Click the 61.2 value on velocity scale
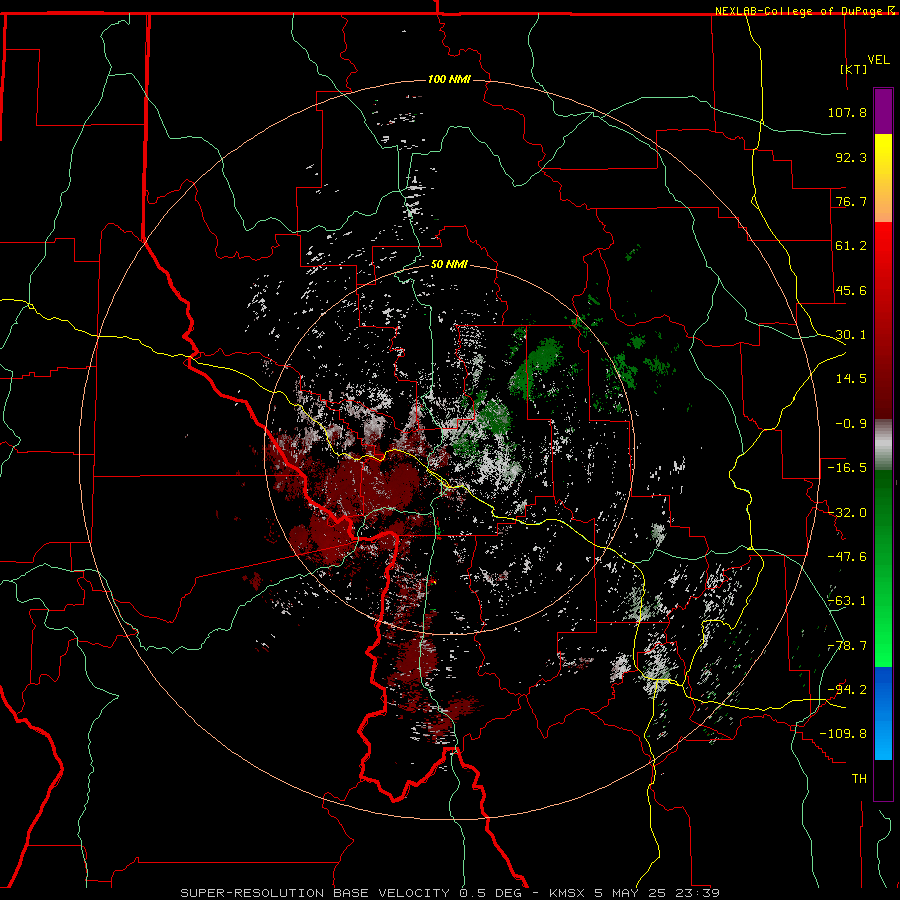This screenshot has width=900, height=900. point(851,246)
